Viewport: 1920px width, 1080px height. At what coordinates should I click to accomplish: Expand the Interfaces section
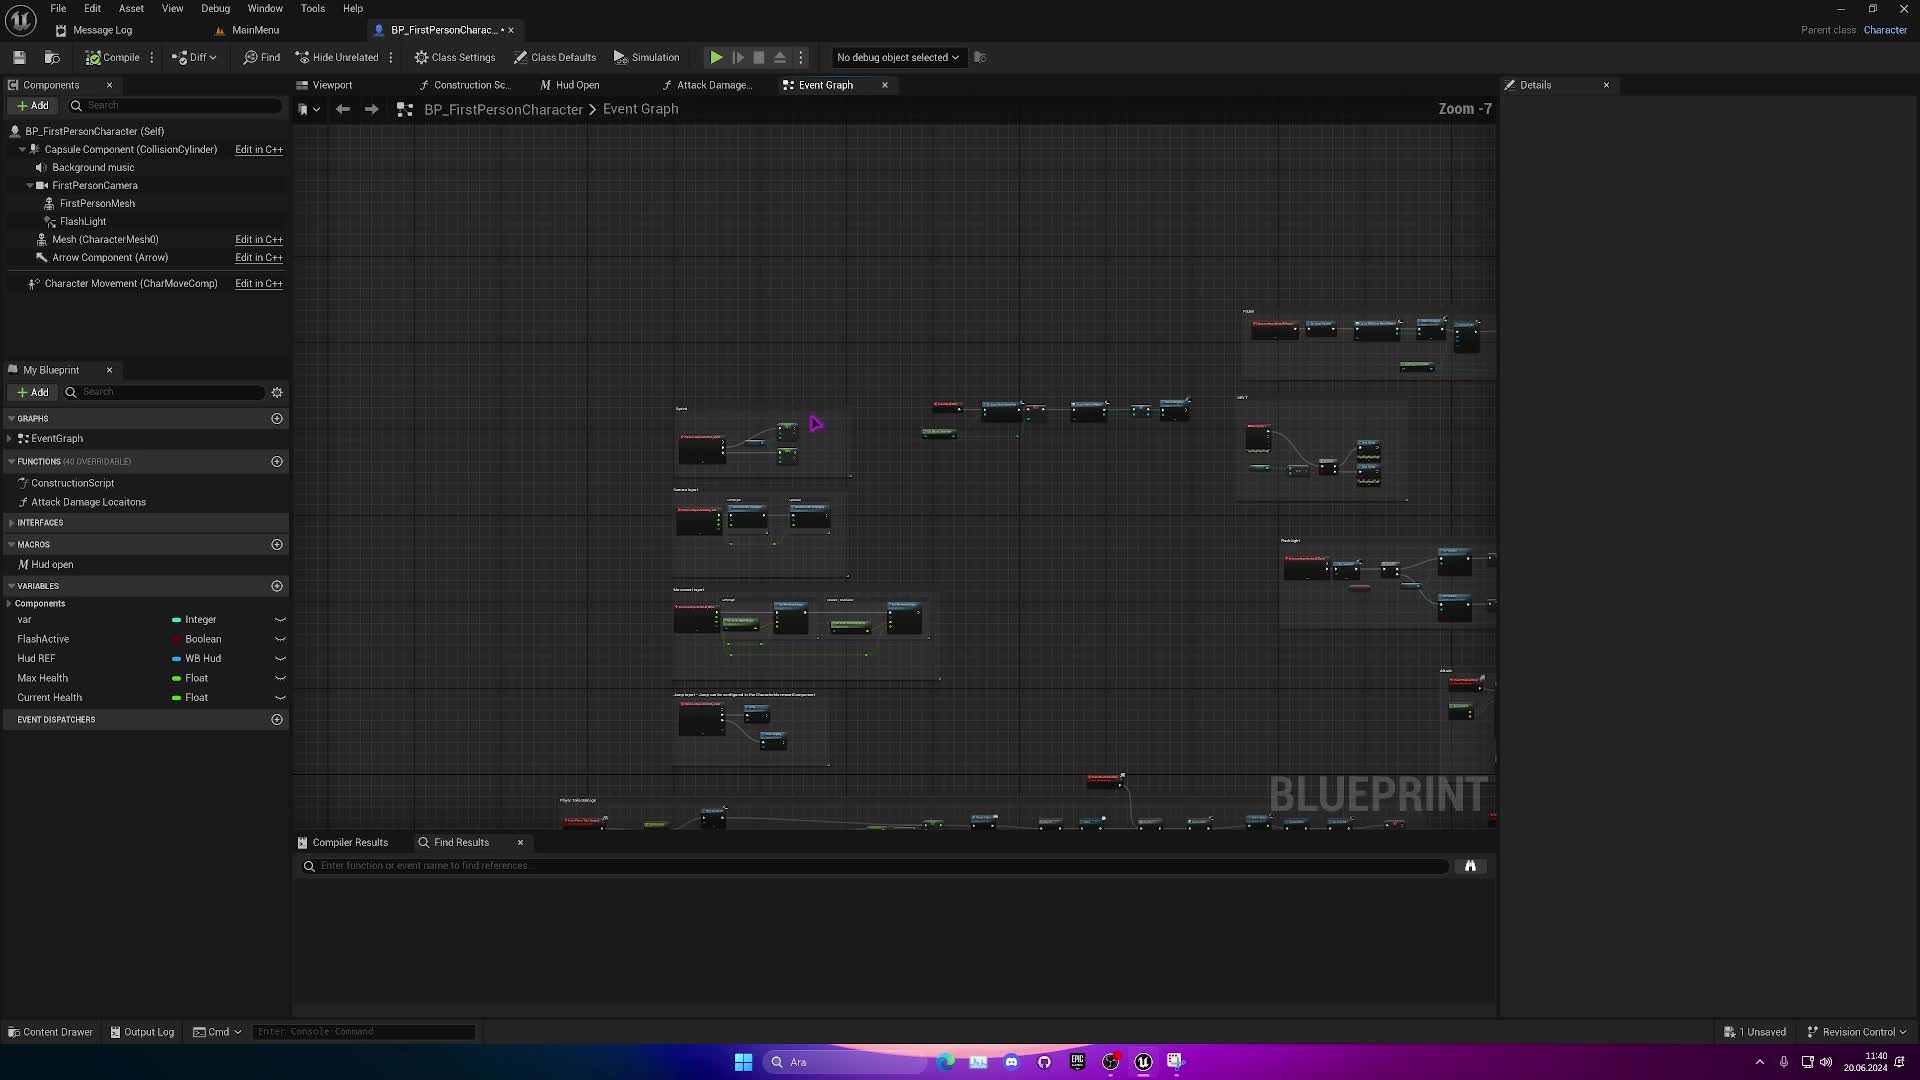[11, 522]
